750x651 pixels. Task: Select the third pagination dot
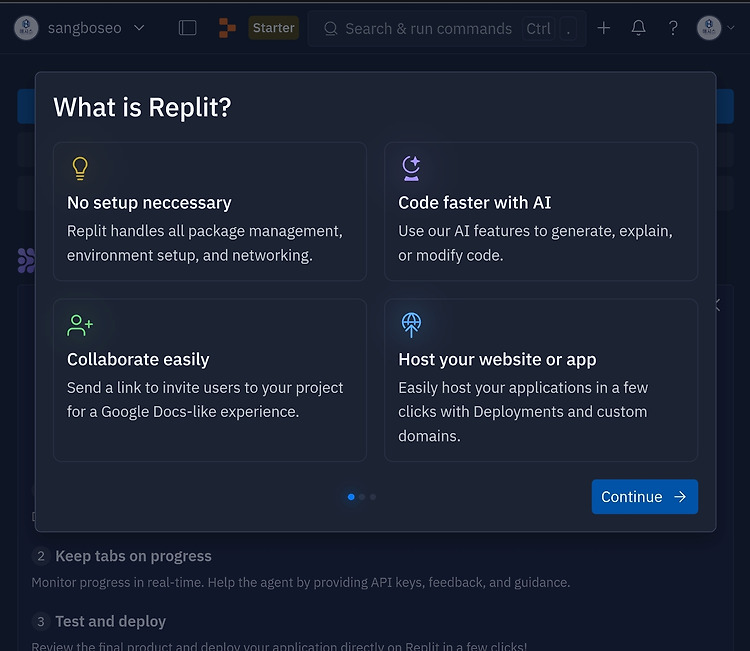(373, 497)
